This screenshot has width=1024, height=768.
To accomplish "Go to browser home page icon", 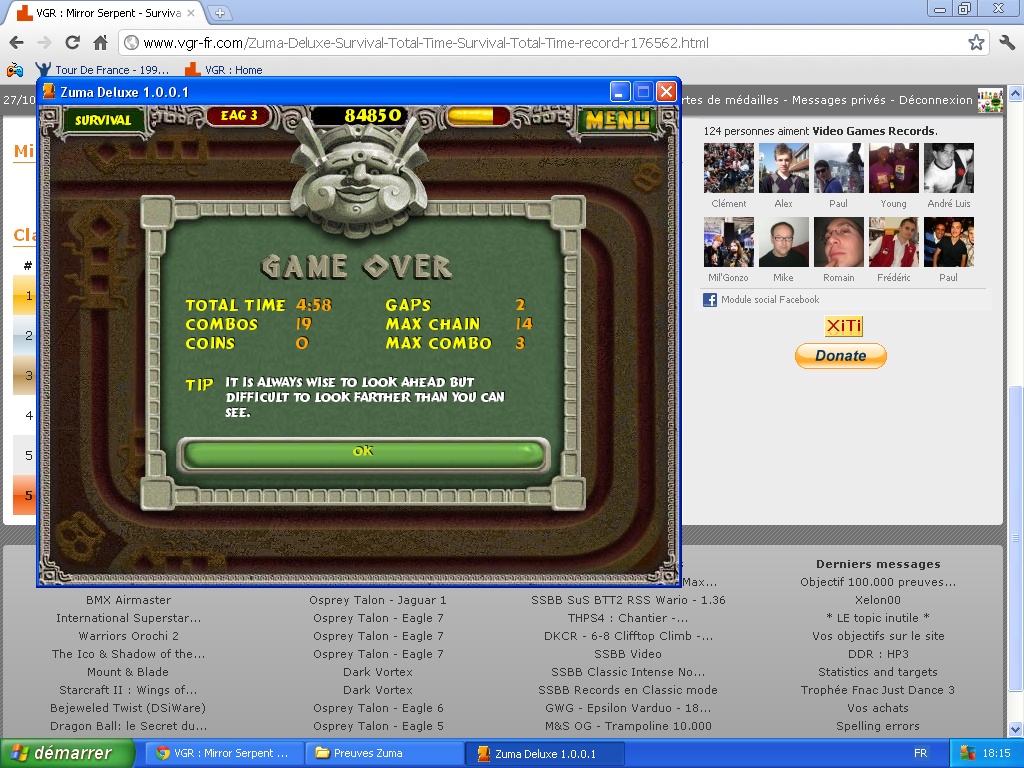I will tap(100, 43).
